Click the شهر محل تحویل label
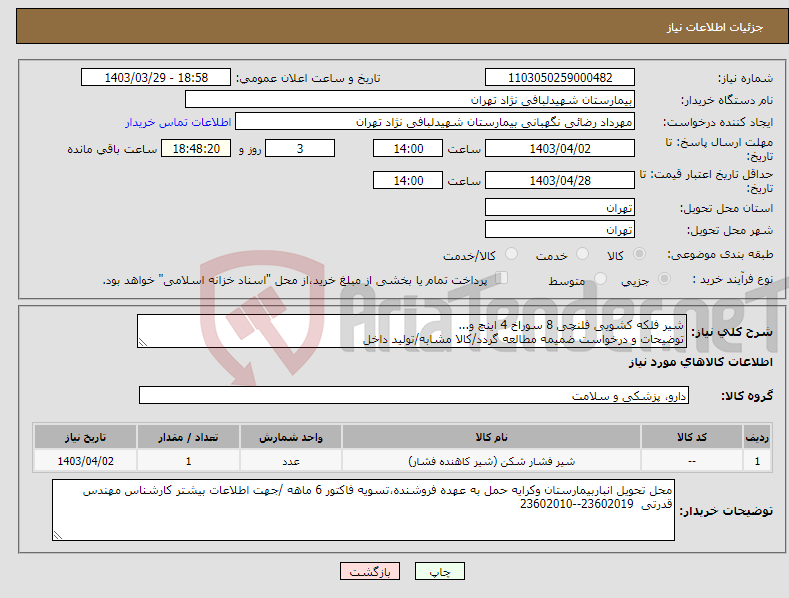 (730, 230)
